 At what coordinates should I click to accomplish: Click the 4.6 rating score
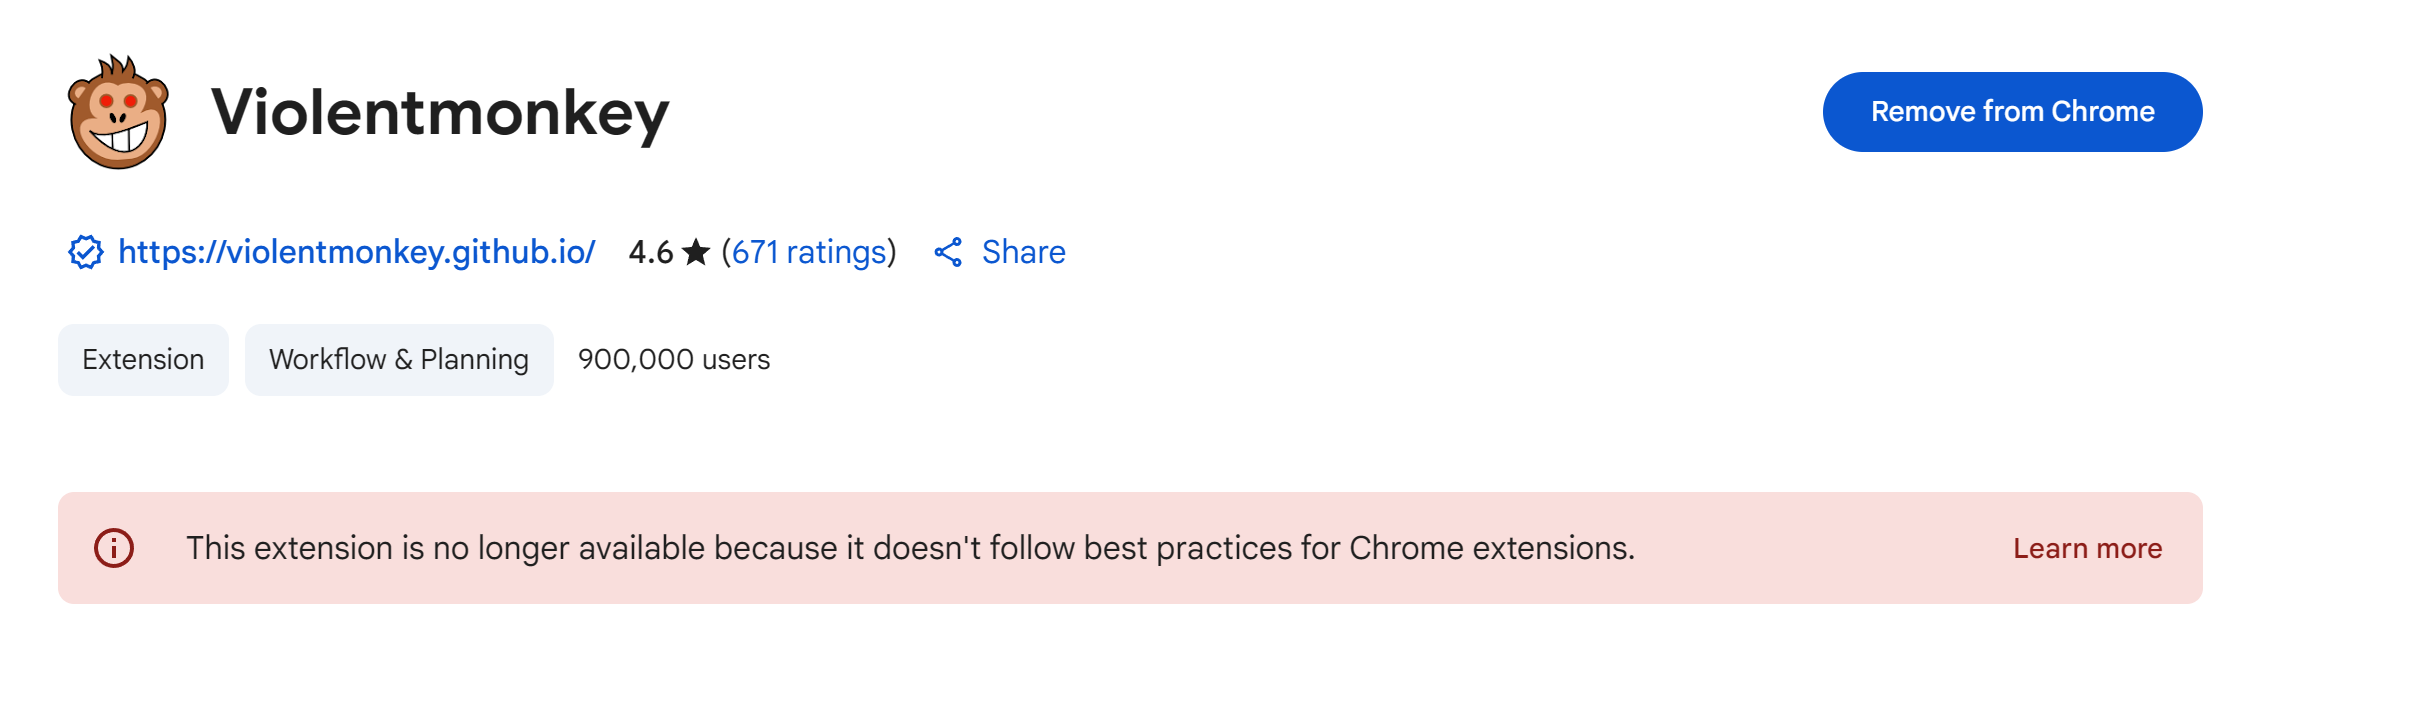click(x=651, y=252)
